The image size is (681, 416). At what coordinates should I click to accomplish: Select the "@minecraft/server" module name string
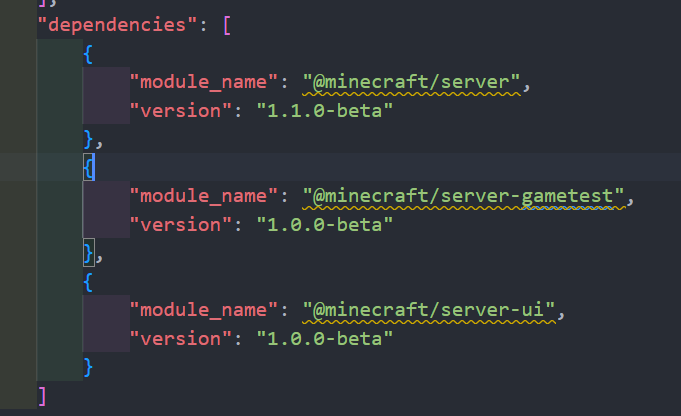pos(411,82)
